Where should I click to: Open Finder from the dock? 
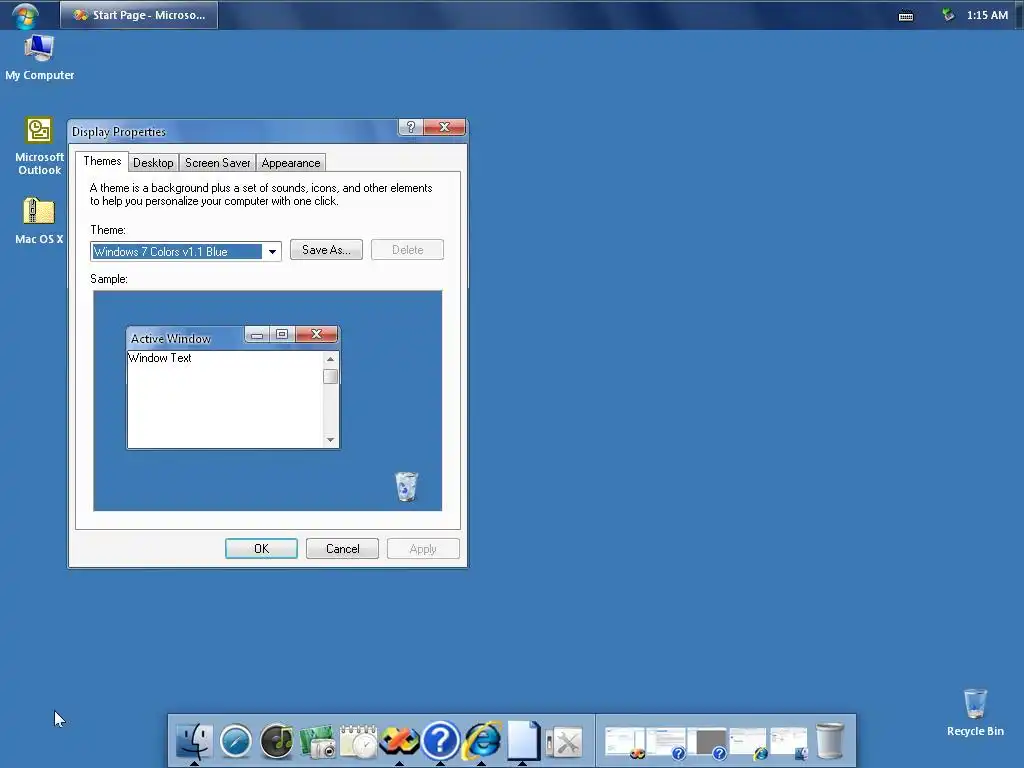[x=194, y=741]
